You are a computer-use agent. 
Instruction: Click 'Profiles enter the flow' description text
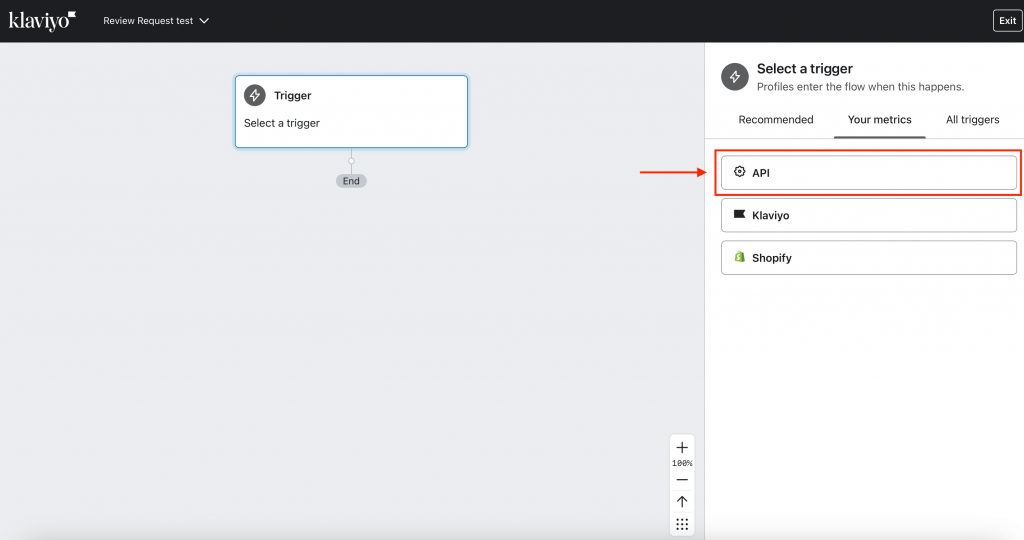tap(860, 87)
